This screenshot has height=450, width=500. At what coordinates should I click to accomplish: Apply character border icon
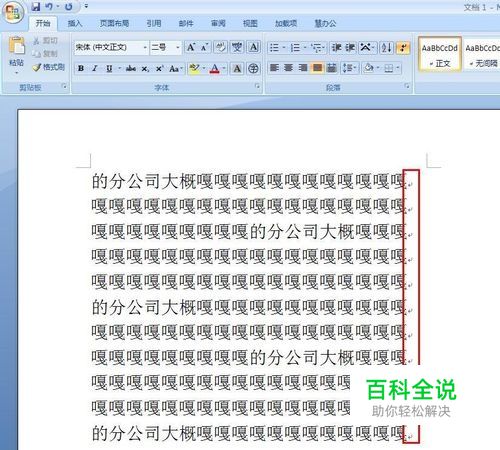[x=253, y=47]
